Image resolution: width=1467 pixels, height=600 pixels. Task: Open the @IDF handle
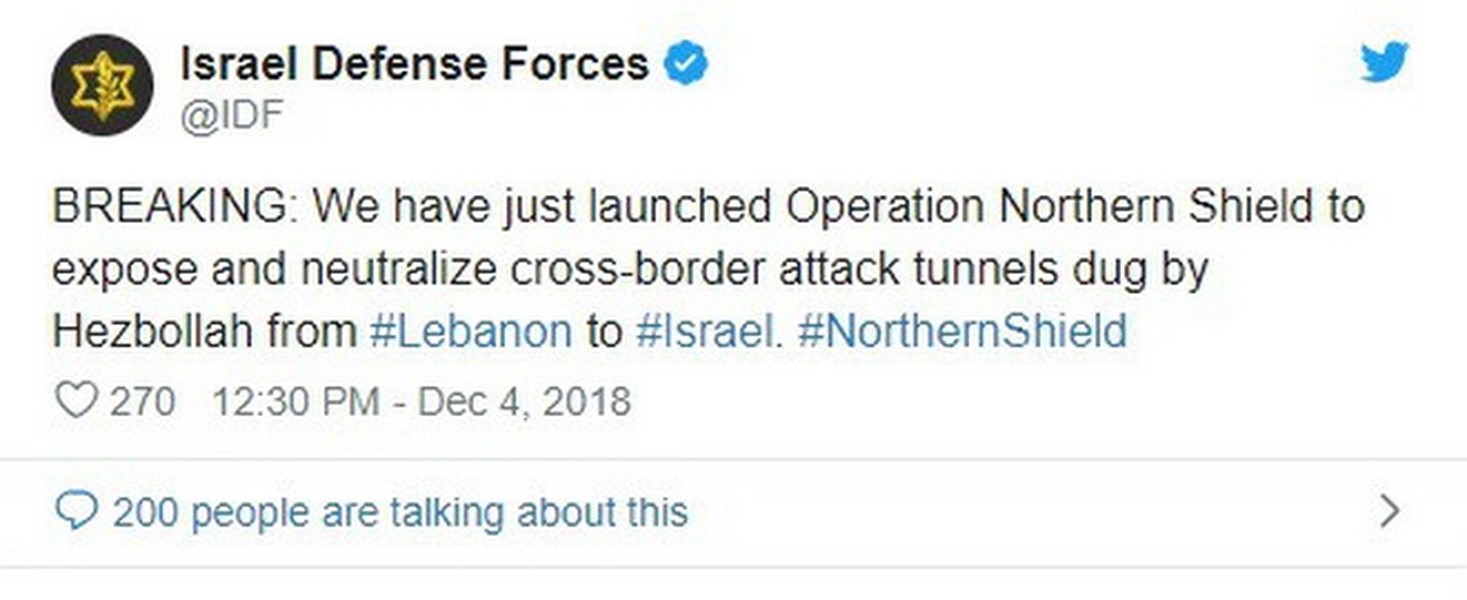point(231,116)
